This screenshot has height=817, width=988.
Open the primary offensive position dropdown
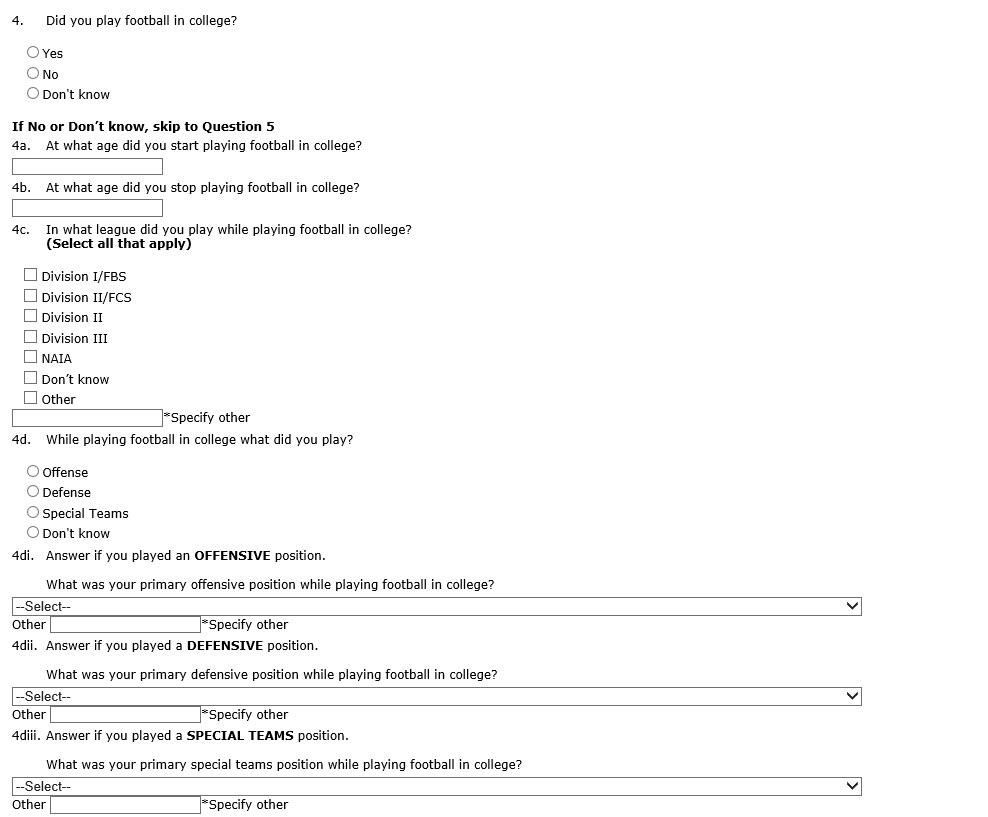[x=436, y=606]
